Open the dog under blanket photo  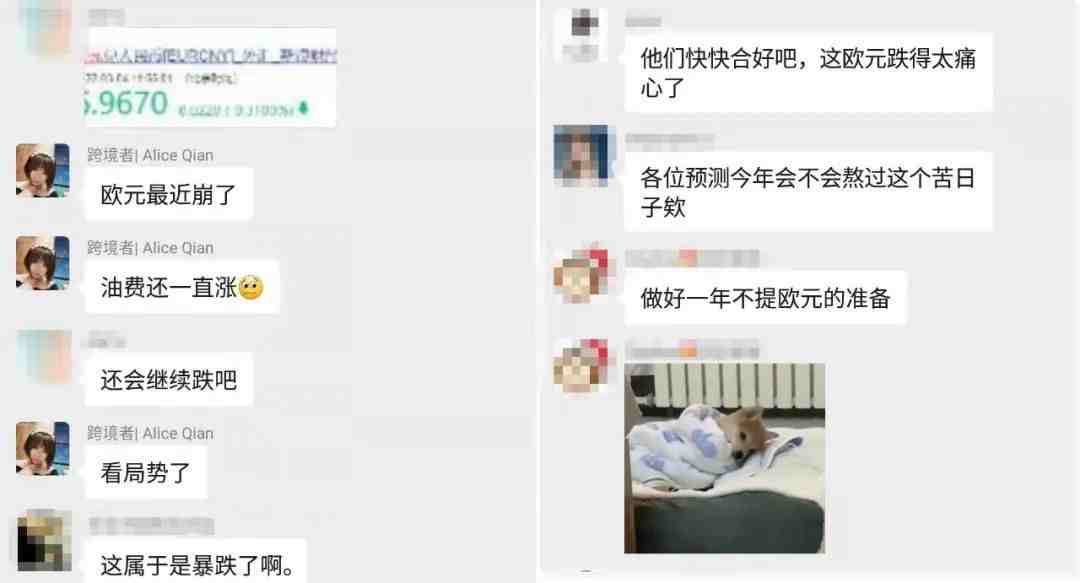[x=725, y=458]
